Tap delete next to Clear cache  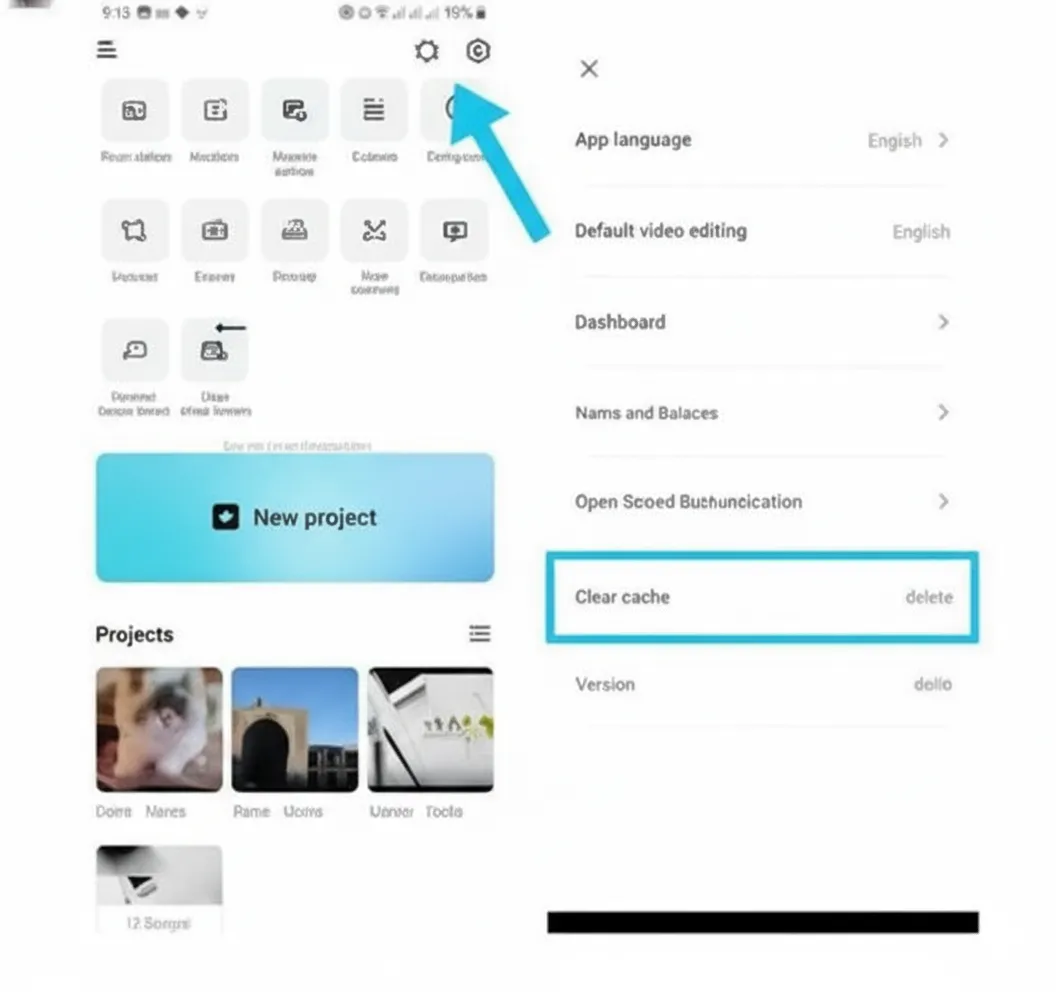pyautogui.click(x=929, y=597)
